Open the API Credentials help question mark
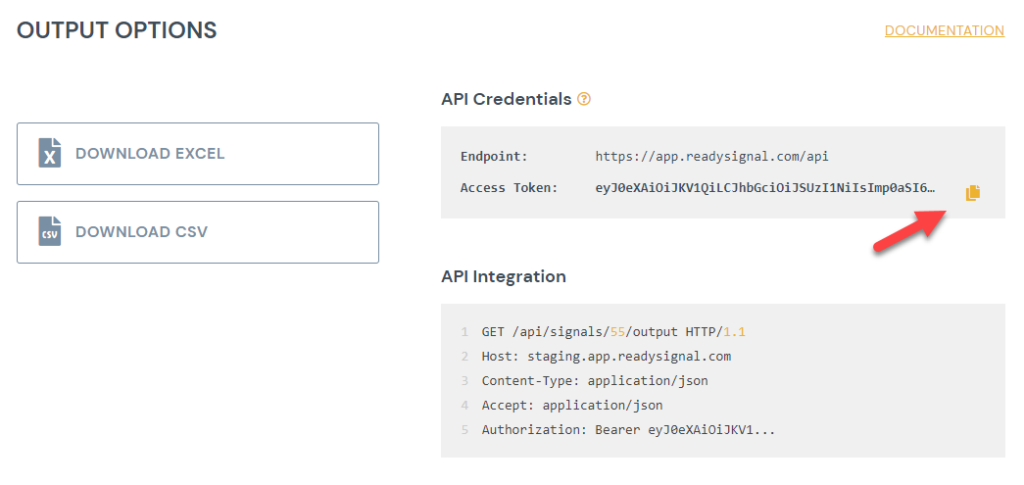This screenshot has width=1024, height=485. 584,99
